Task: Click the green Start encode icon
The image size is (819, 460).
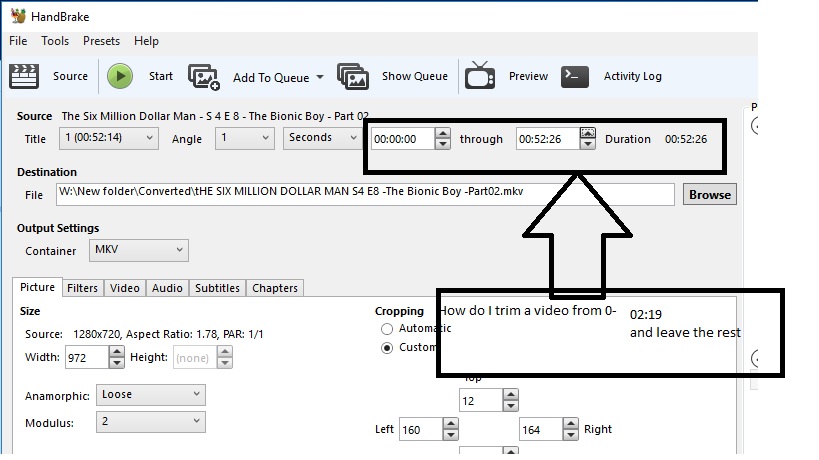Action: coord(120,76)
